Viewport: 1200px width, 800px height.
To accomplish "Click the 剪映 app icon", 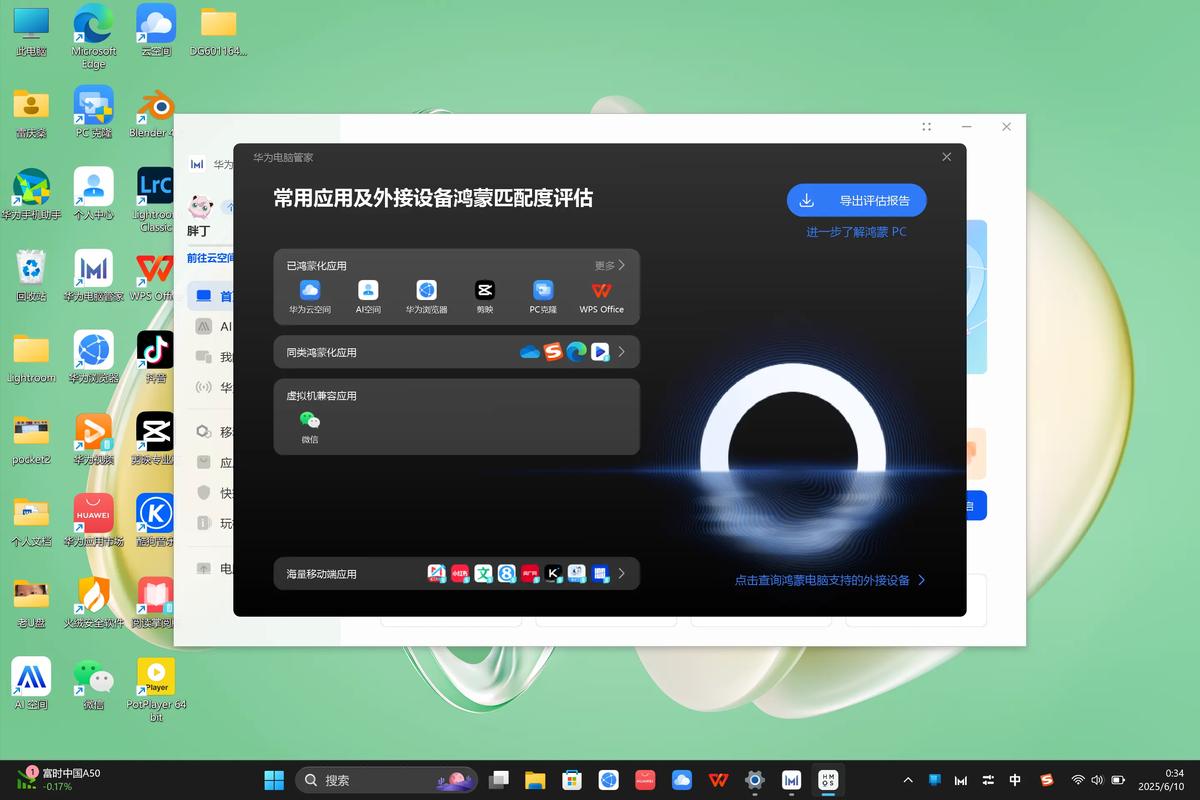I will coord(484,292).
